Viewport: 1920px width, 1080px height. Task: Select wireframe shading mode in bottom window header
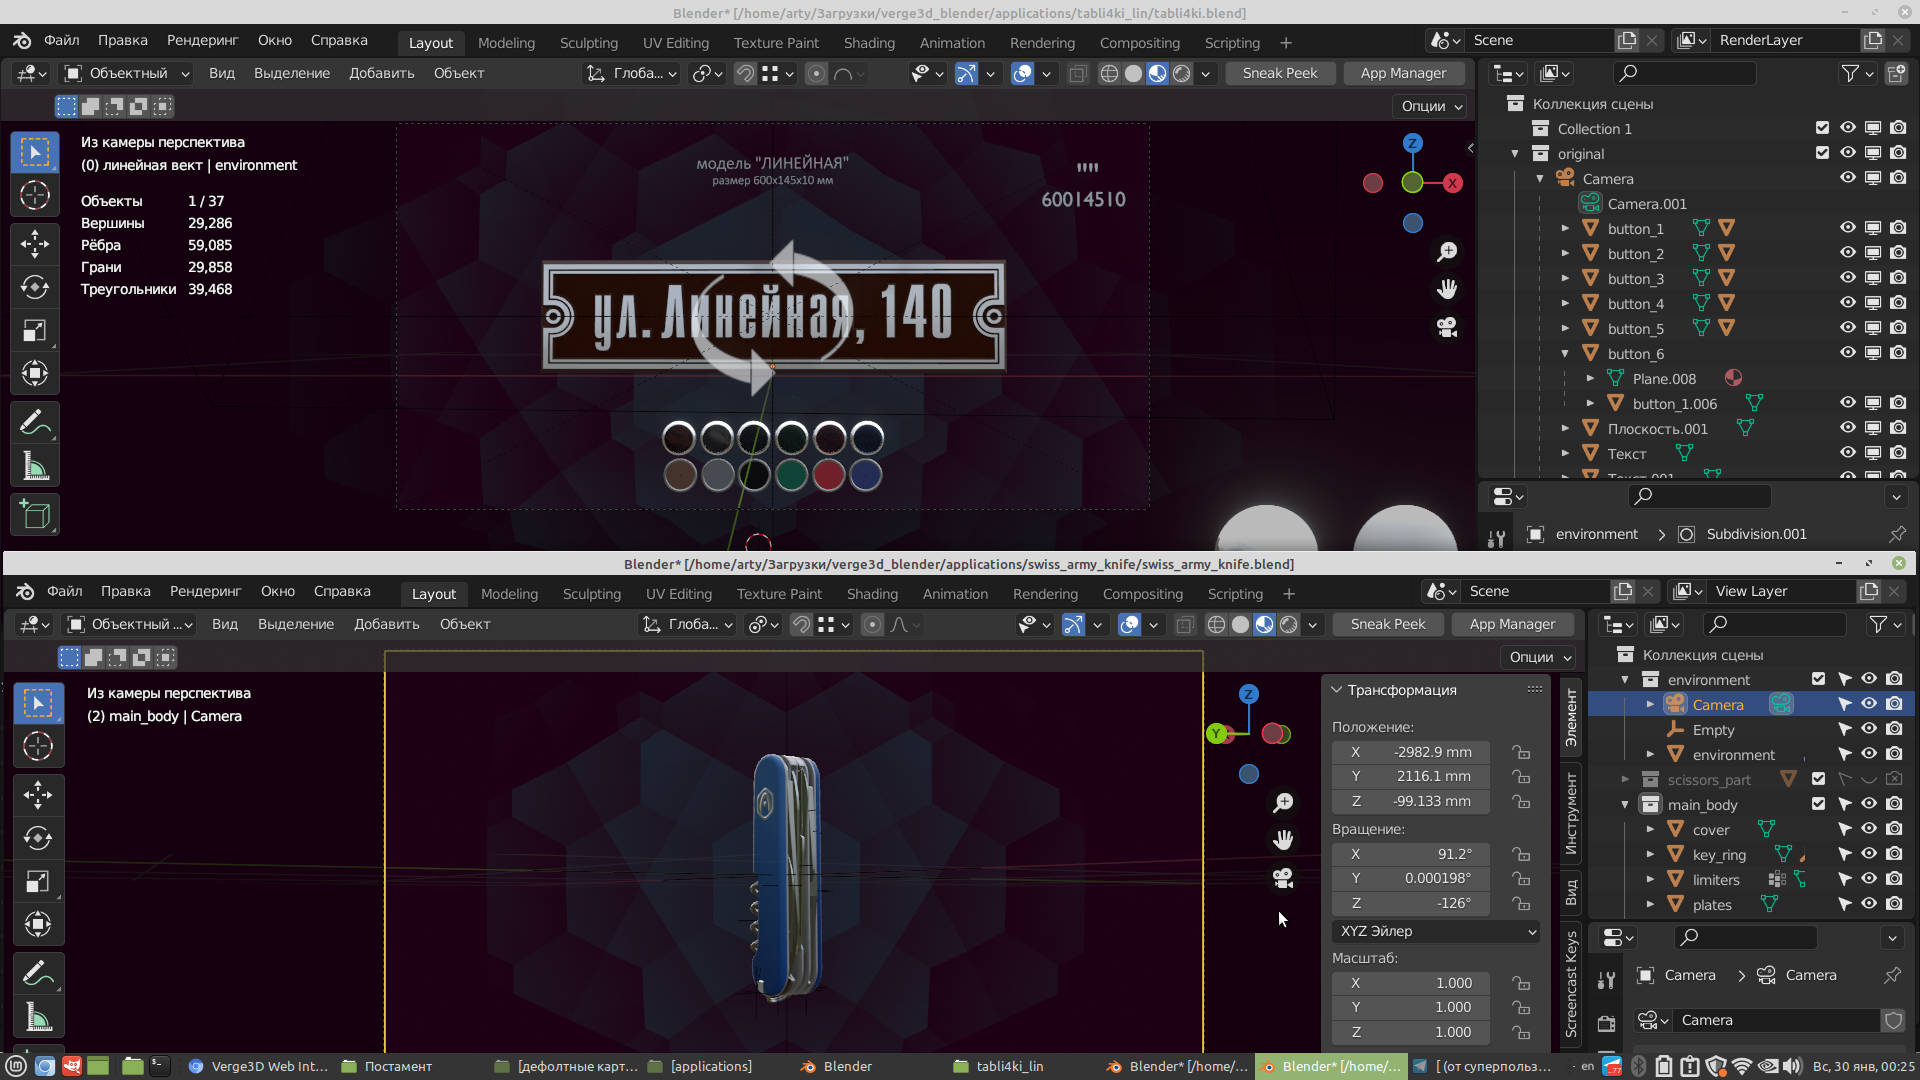pyautogui.click(x=1216, y=624)
